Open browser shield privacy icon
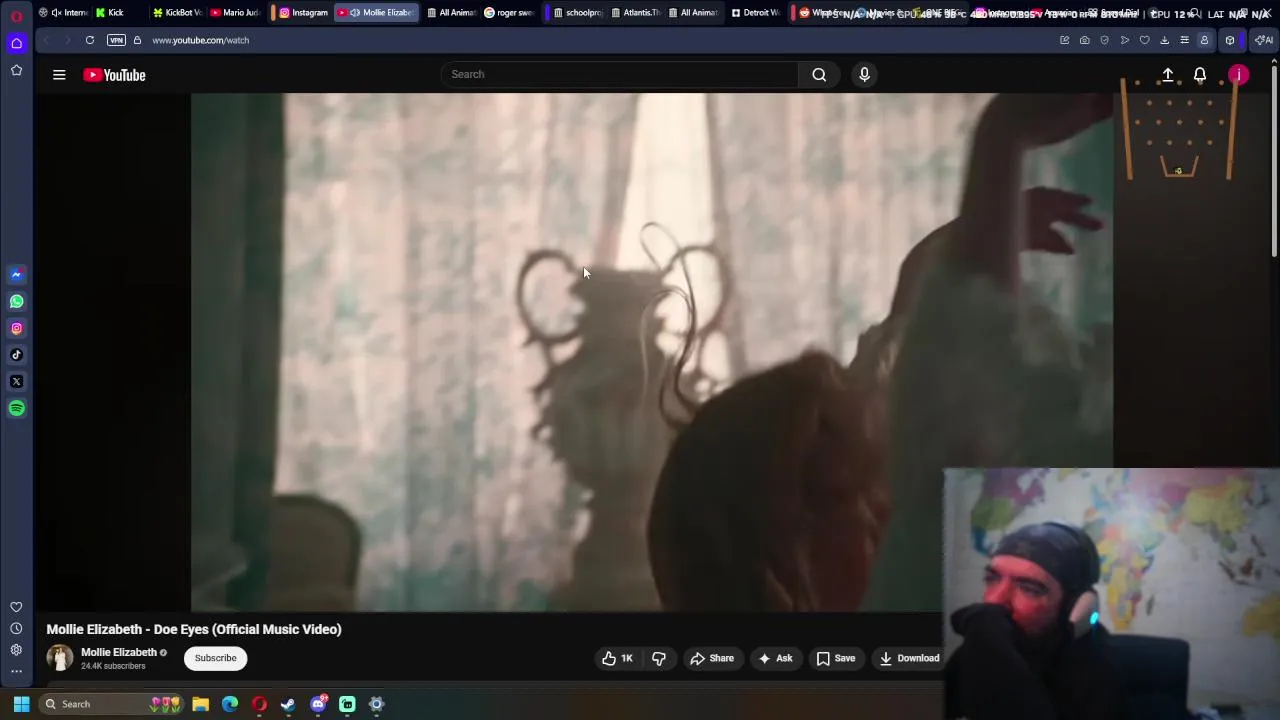 (1104, 40)
